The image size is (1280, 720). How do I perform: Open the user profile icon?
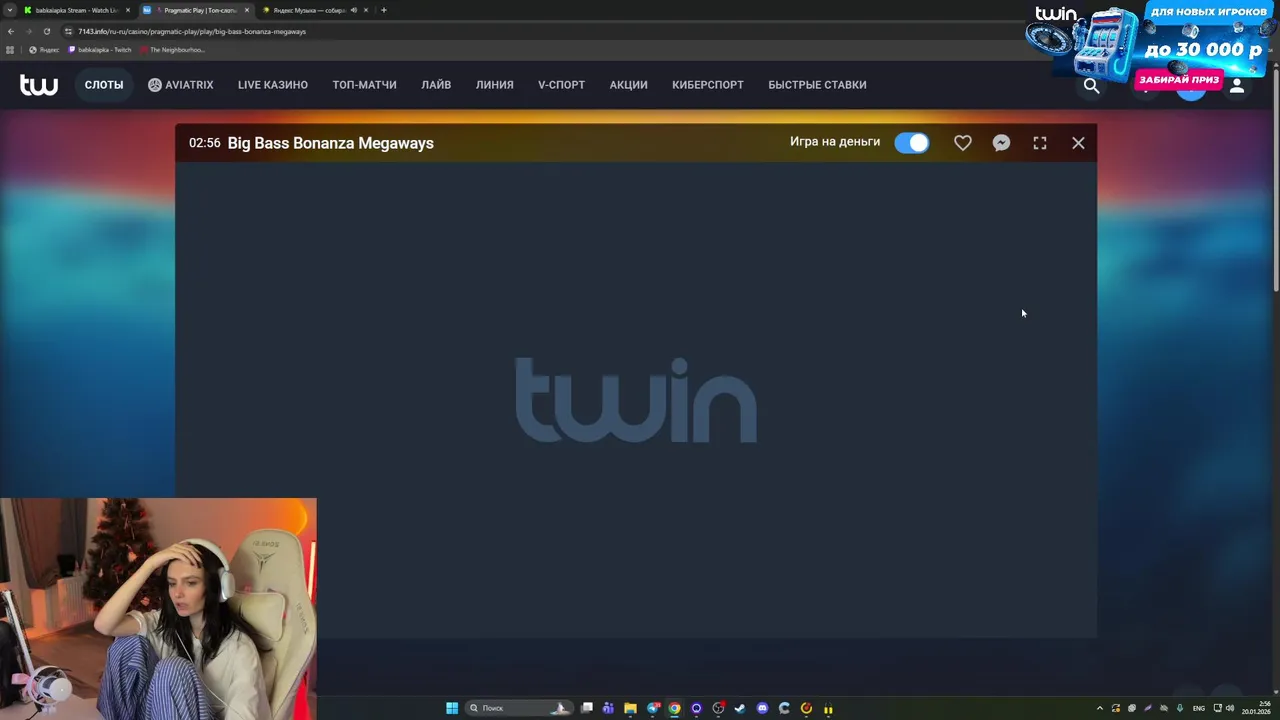1237,86
